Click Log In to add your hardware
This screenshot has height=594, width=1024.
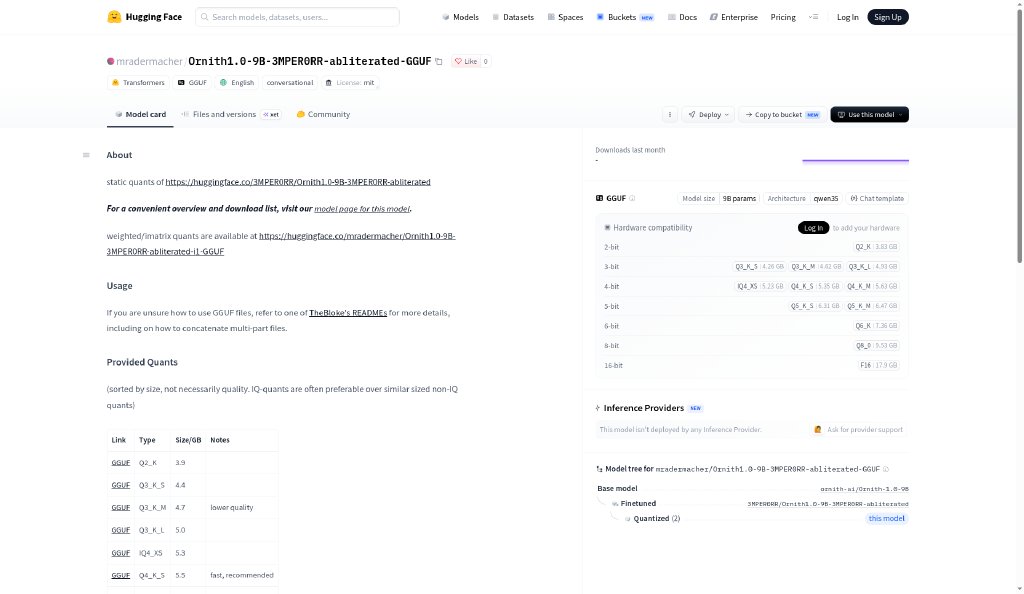pyautogui.click(x=813, y=228)
